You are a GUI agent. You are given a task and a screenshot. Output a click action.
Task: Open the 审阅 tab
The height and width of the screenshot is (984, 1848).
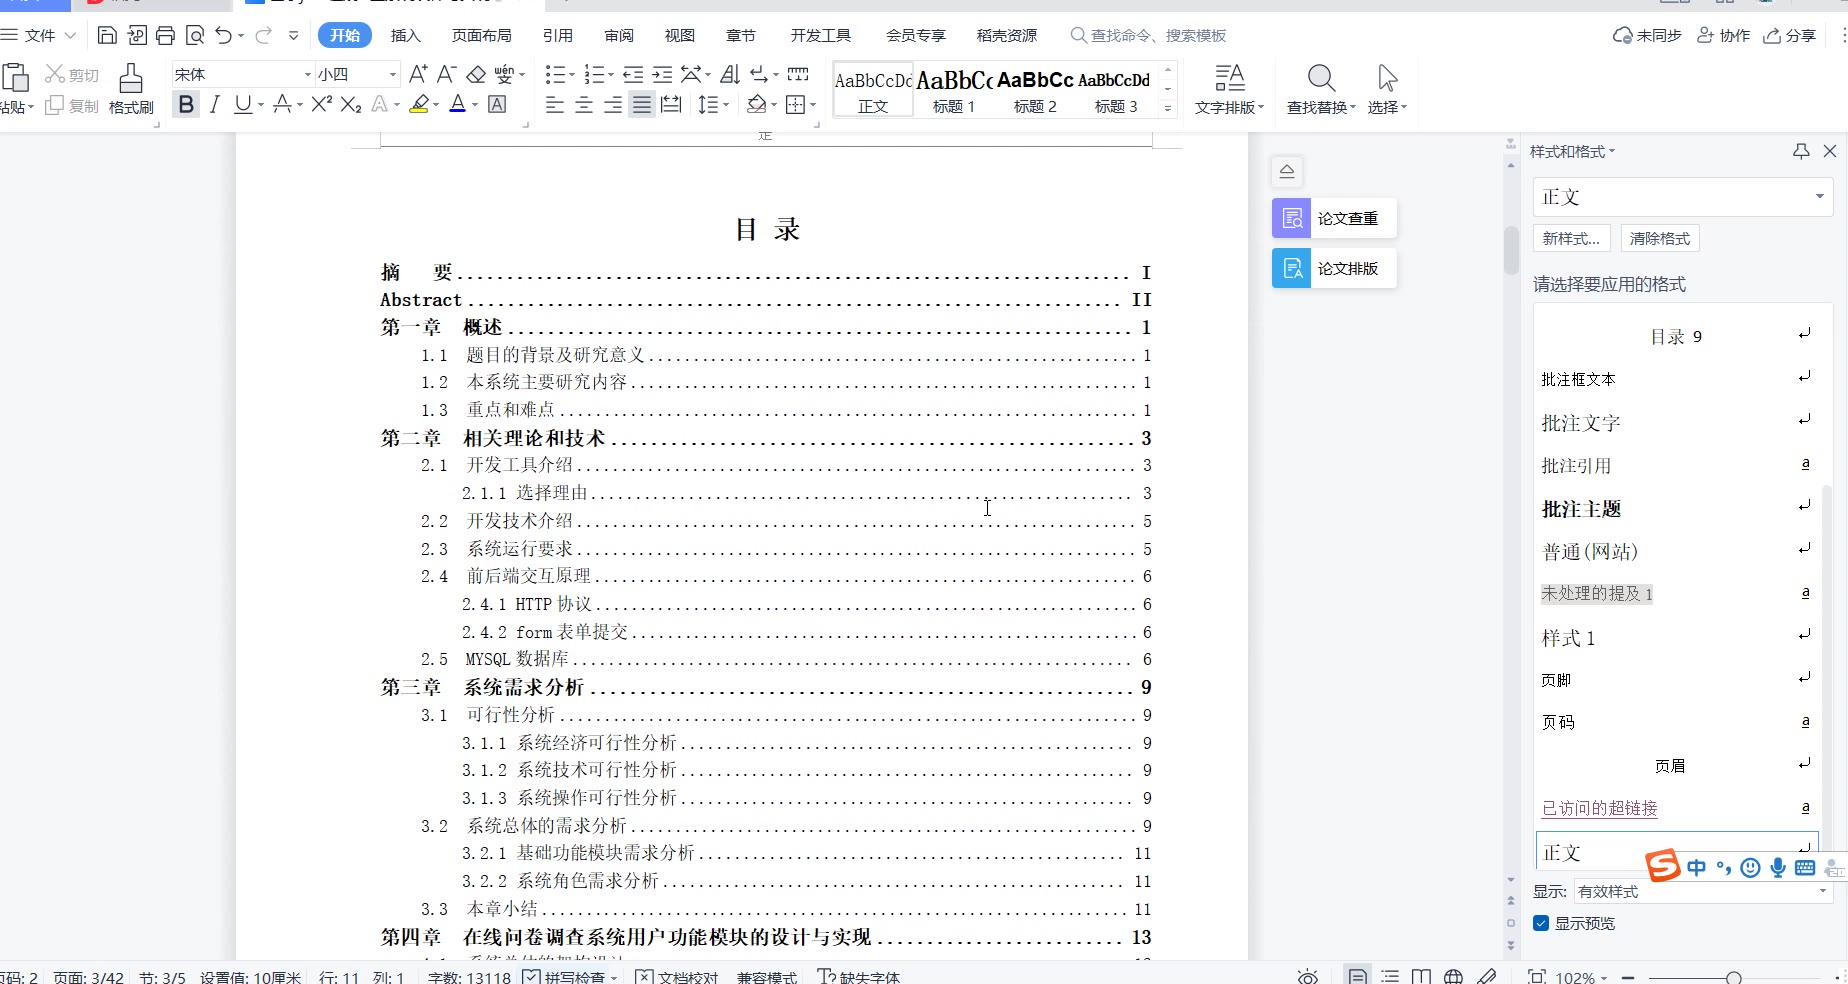[619, 36]
